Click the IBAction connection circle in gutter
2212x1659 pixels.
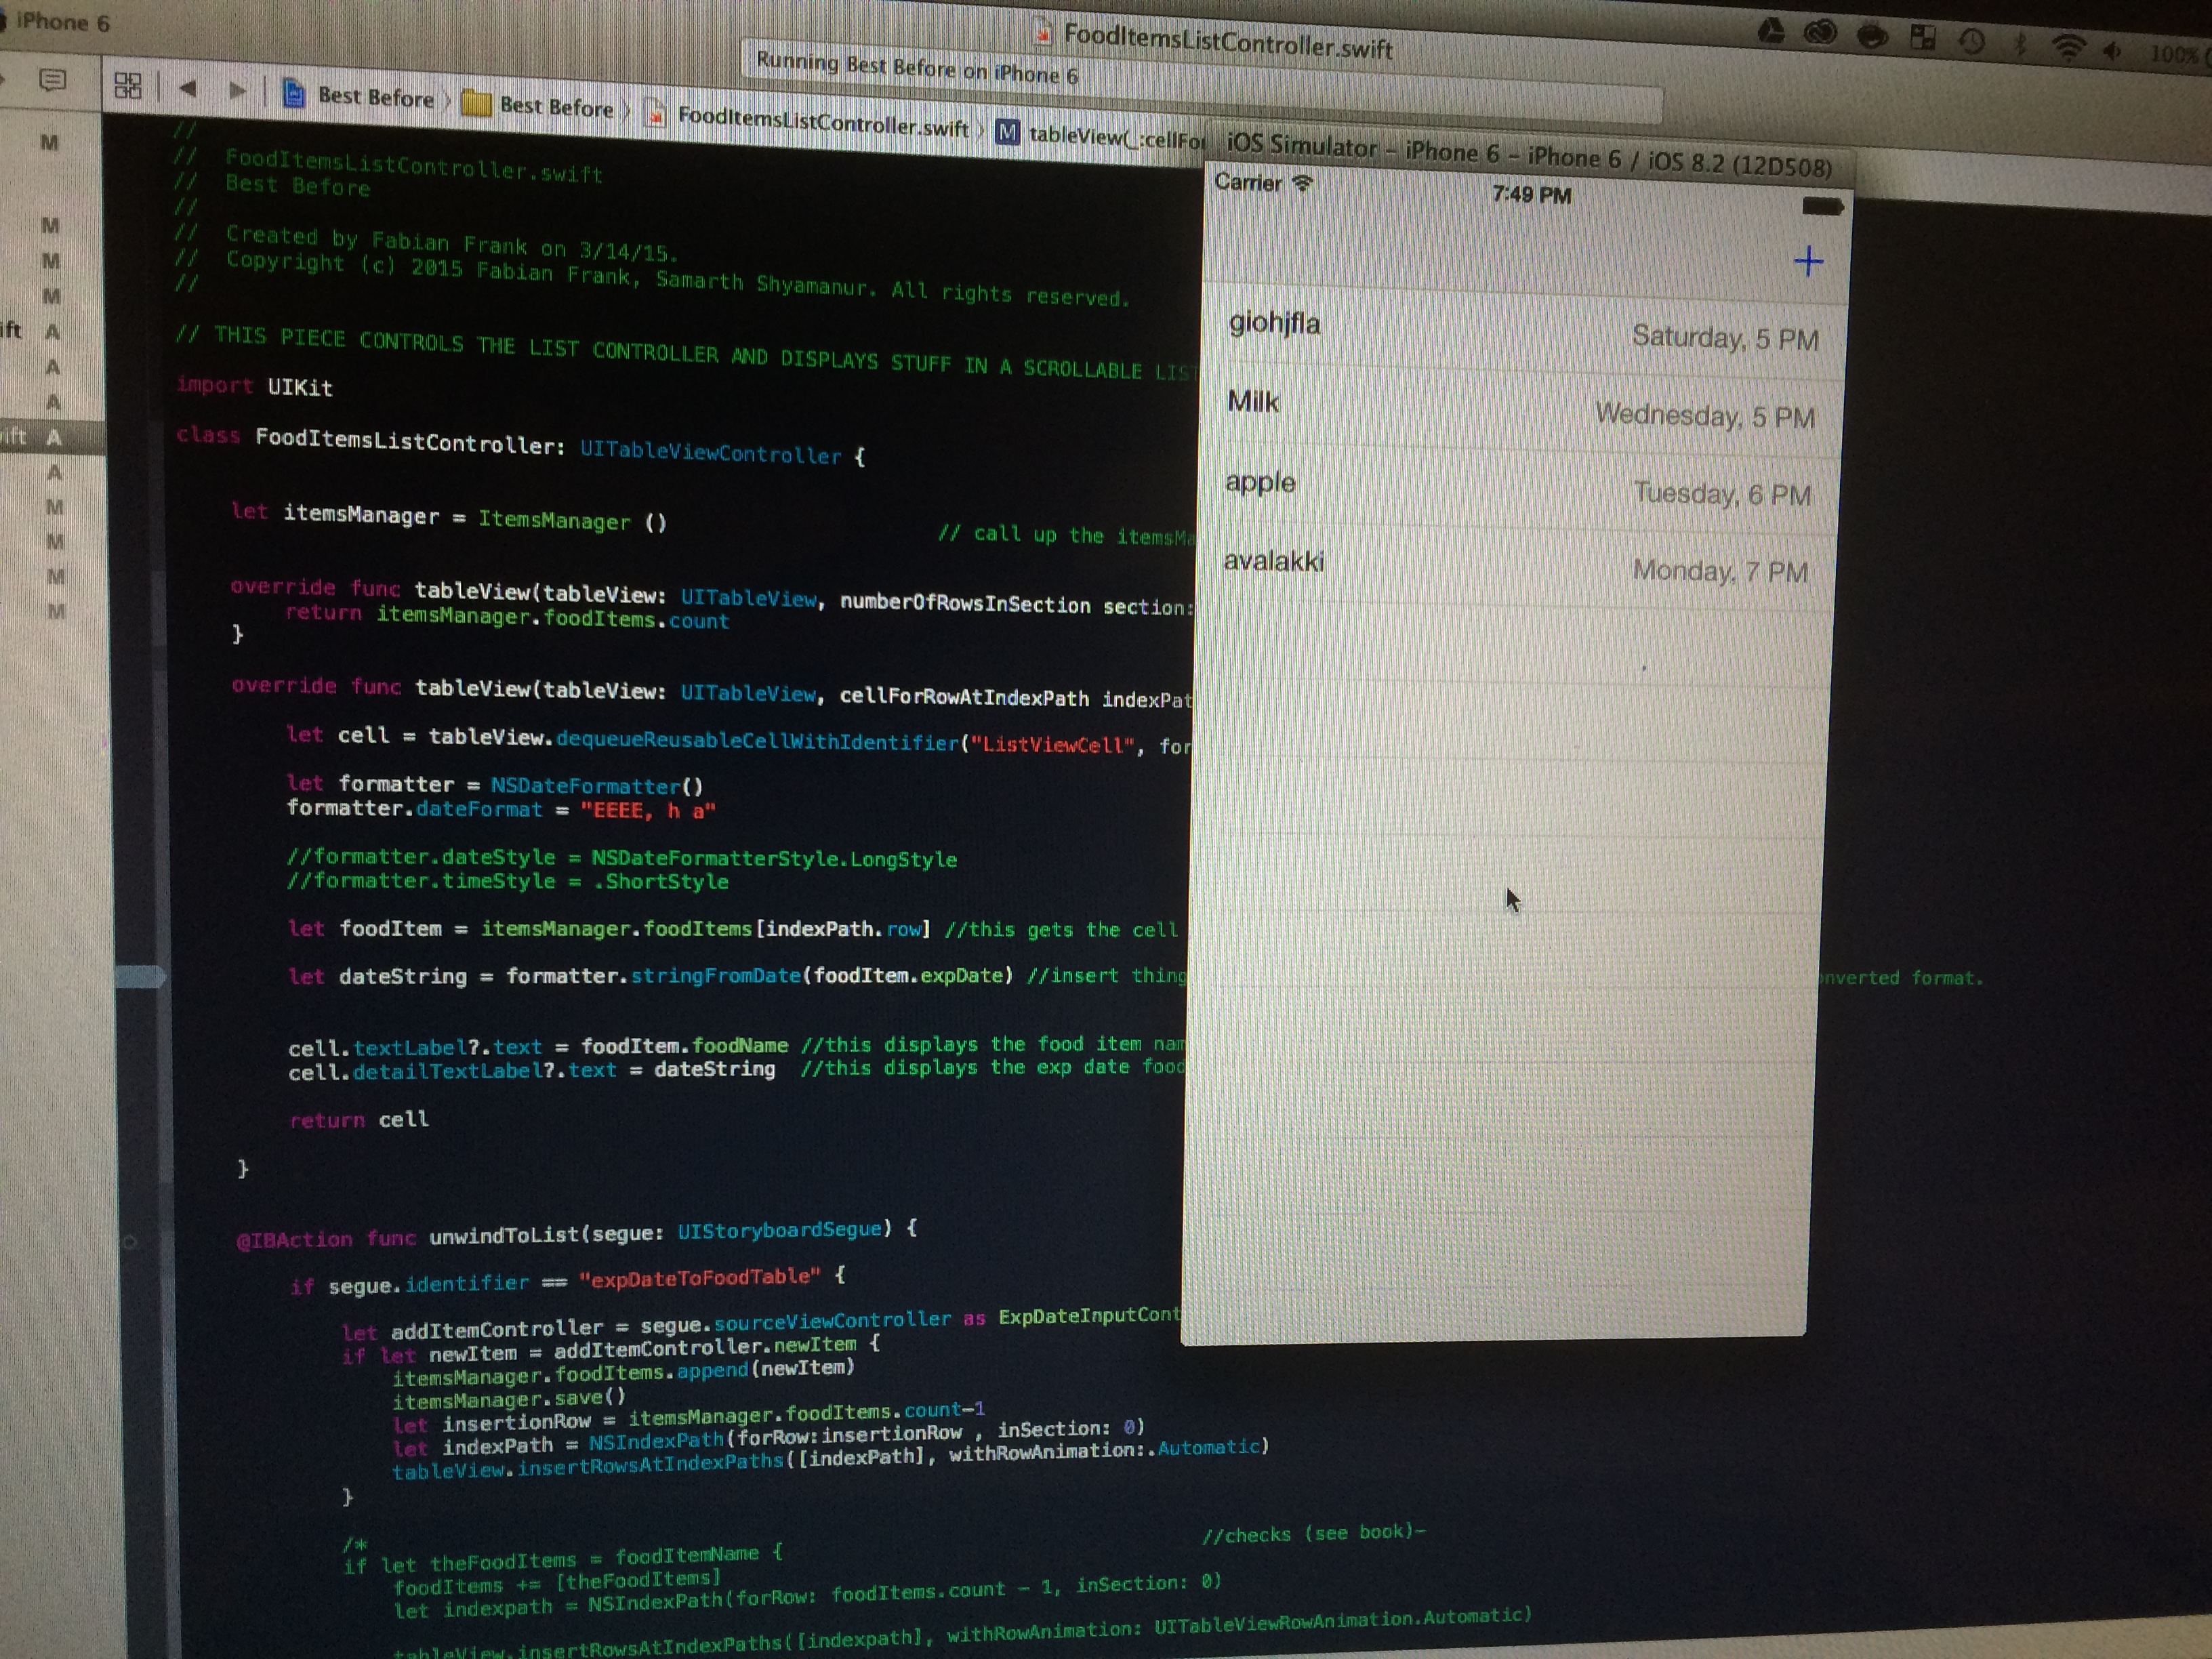point(130,1242)
